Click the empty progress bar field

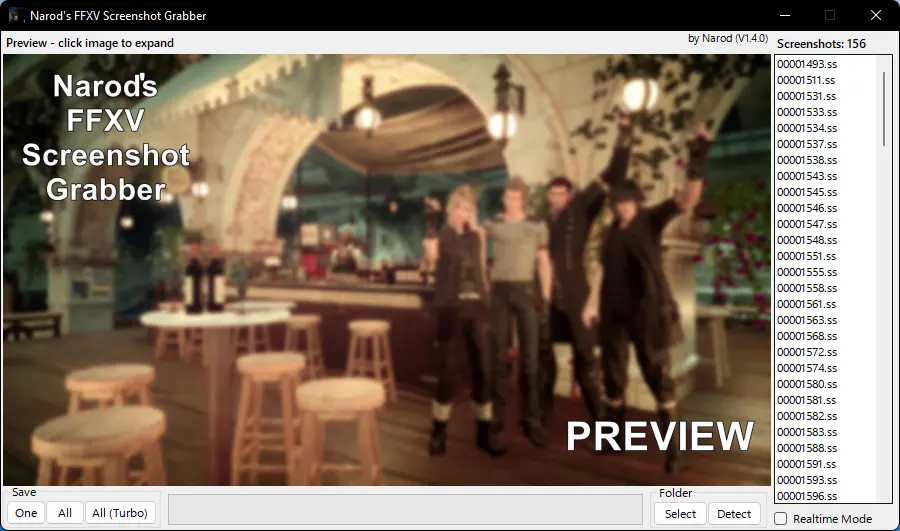tap(405, 510)
